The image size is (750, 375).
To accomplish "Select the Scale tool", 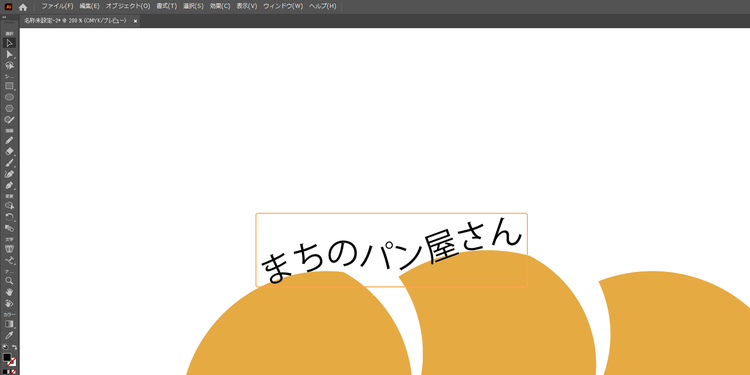I will [9, 228].
